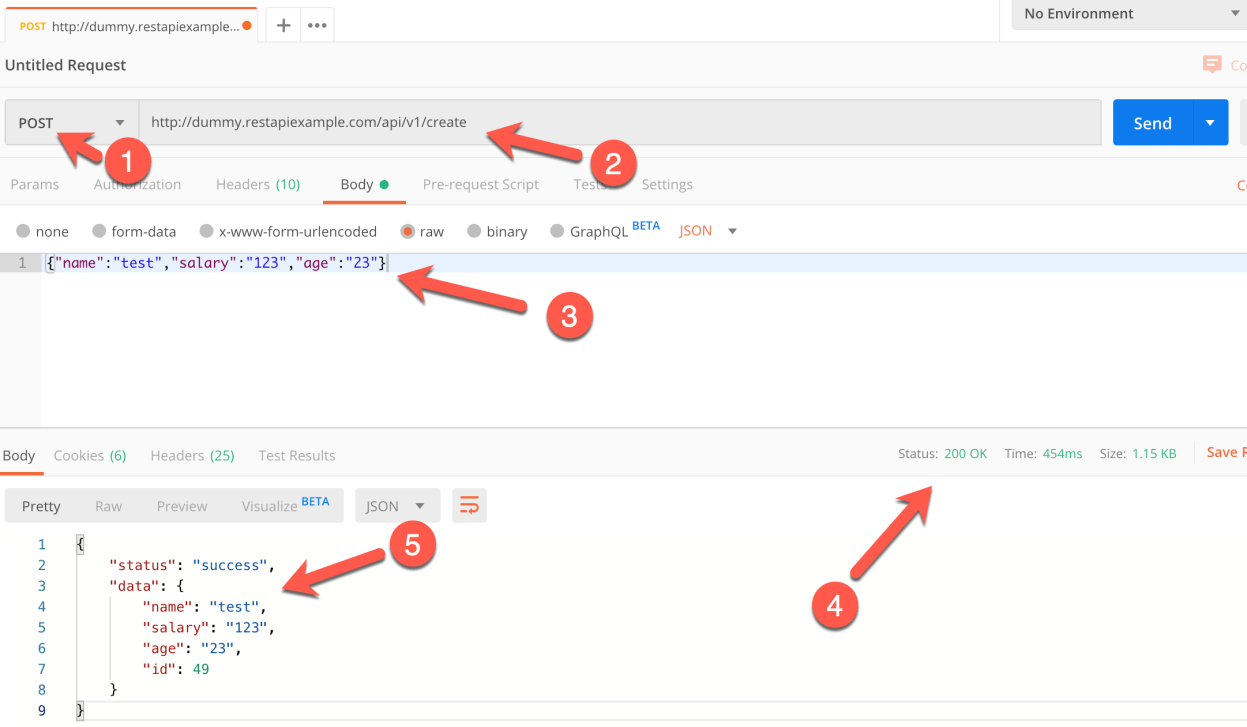Switch the response view to Pretty
The image size is (1247, 727).
pyautogui.click(x=41, y=506)
